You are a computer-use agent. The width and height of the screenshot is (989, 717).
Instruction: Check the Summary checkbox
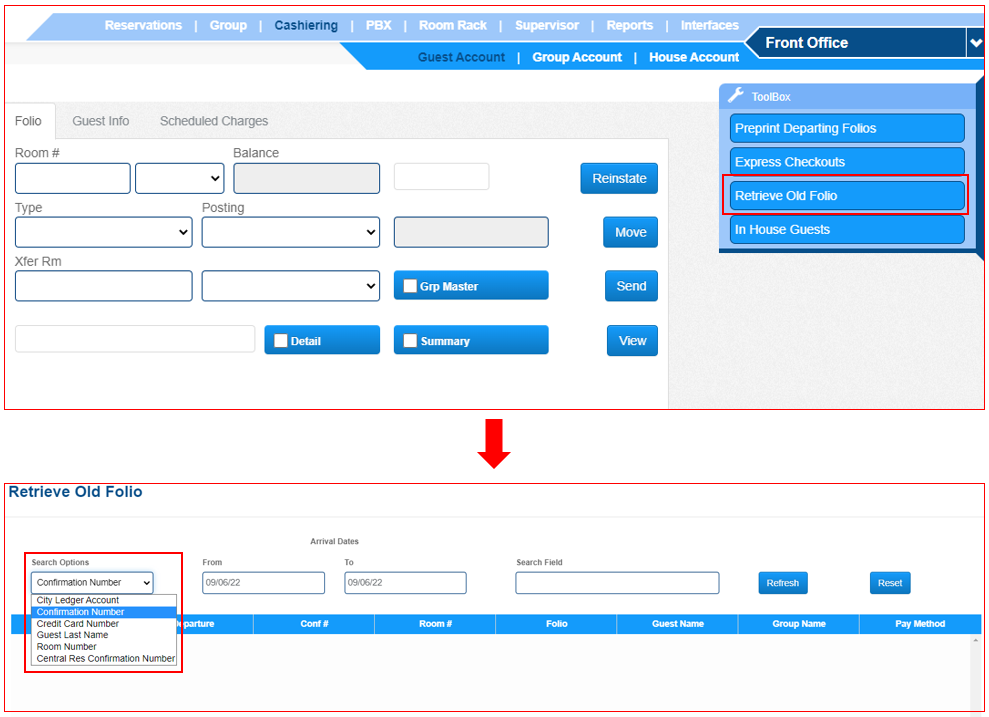point(410,341)
